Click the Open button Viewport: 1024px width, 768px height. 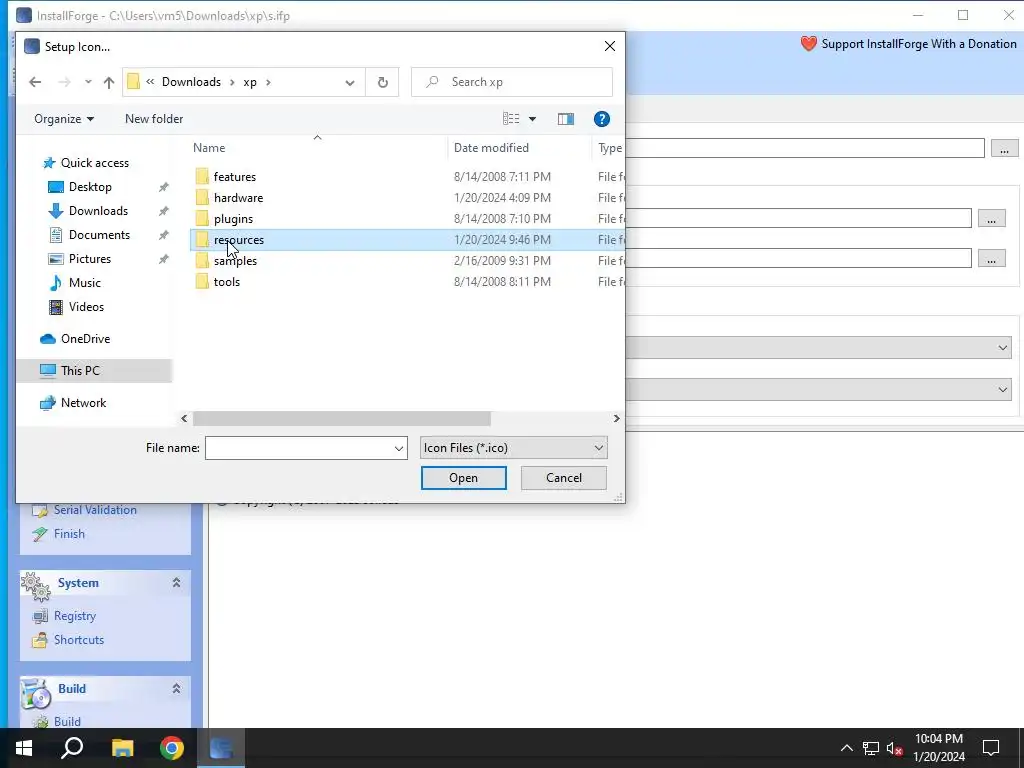(x=464, y=477)
